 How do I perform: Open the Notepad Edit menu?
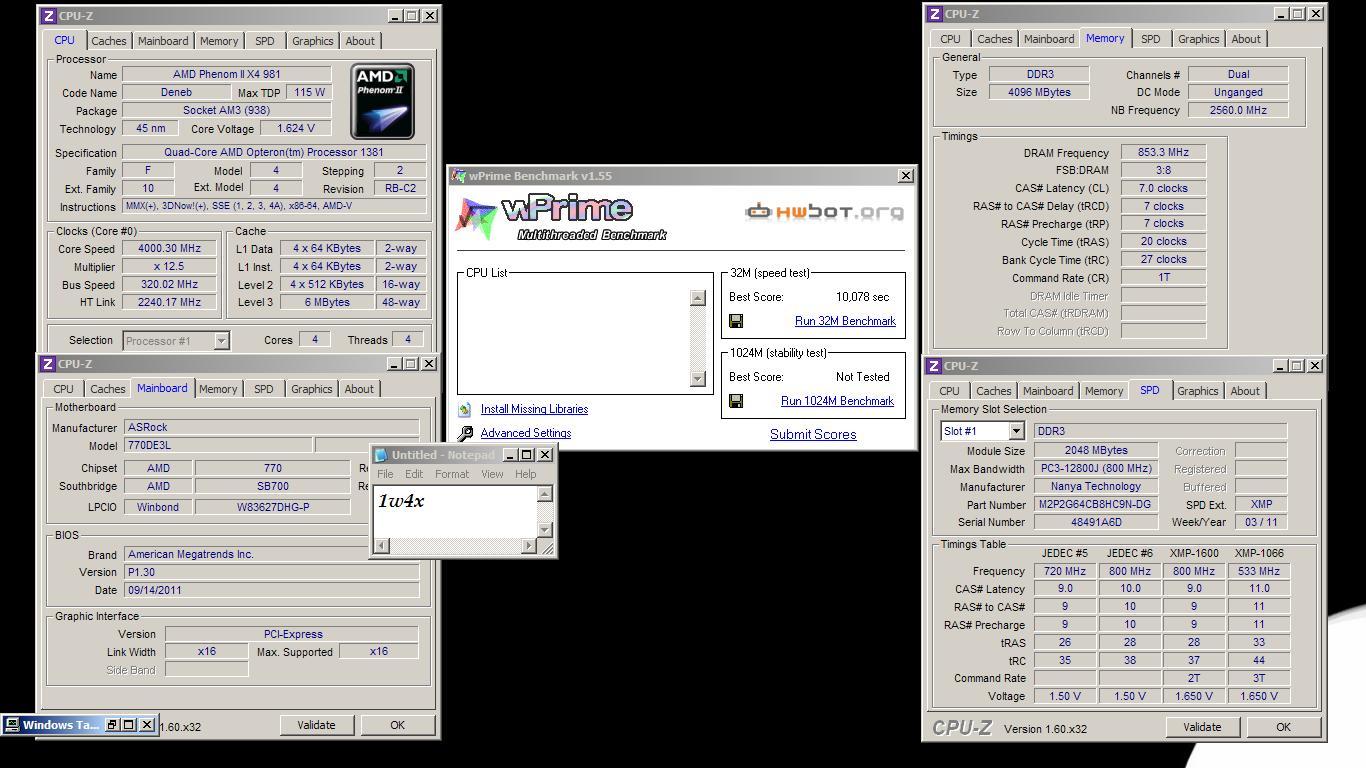[x=414, y=474]
